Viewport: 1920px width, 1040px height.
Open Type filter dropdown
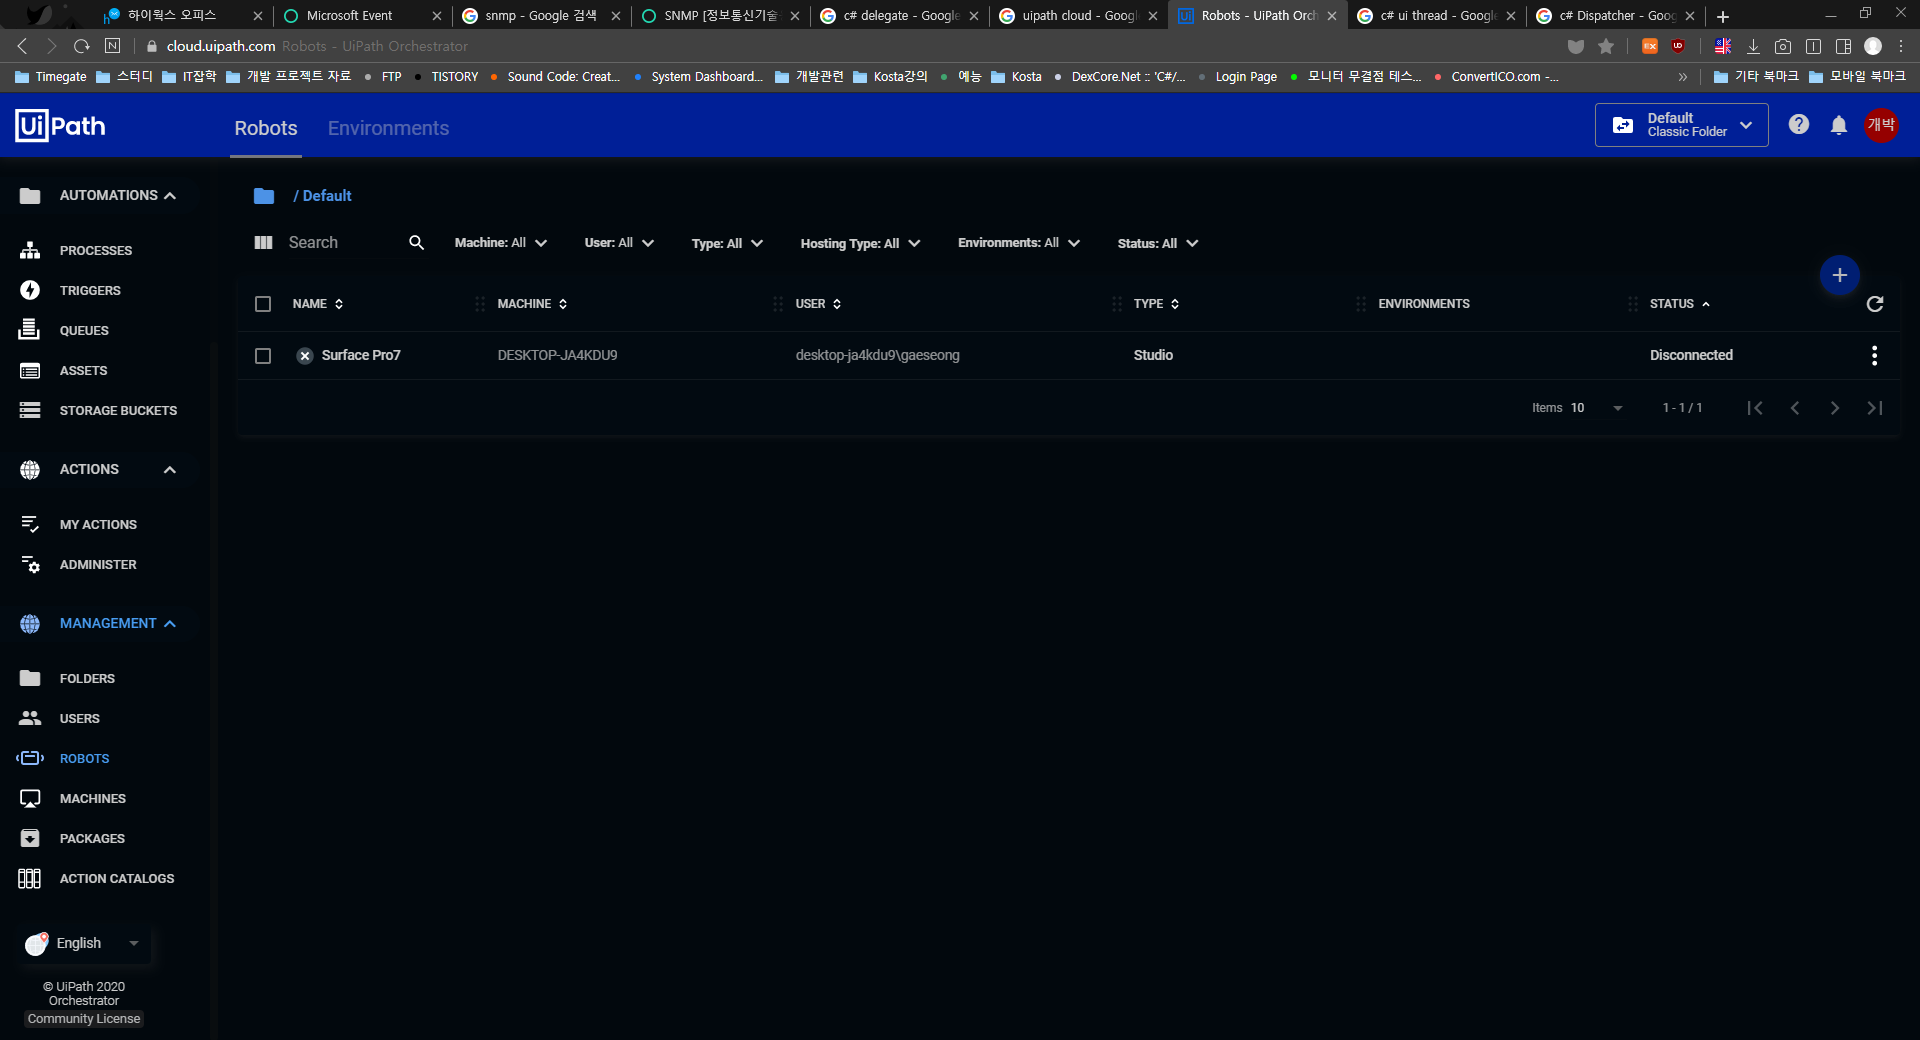point(727,243)
